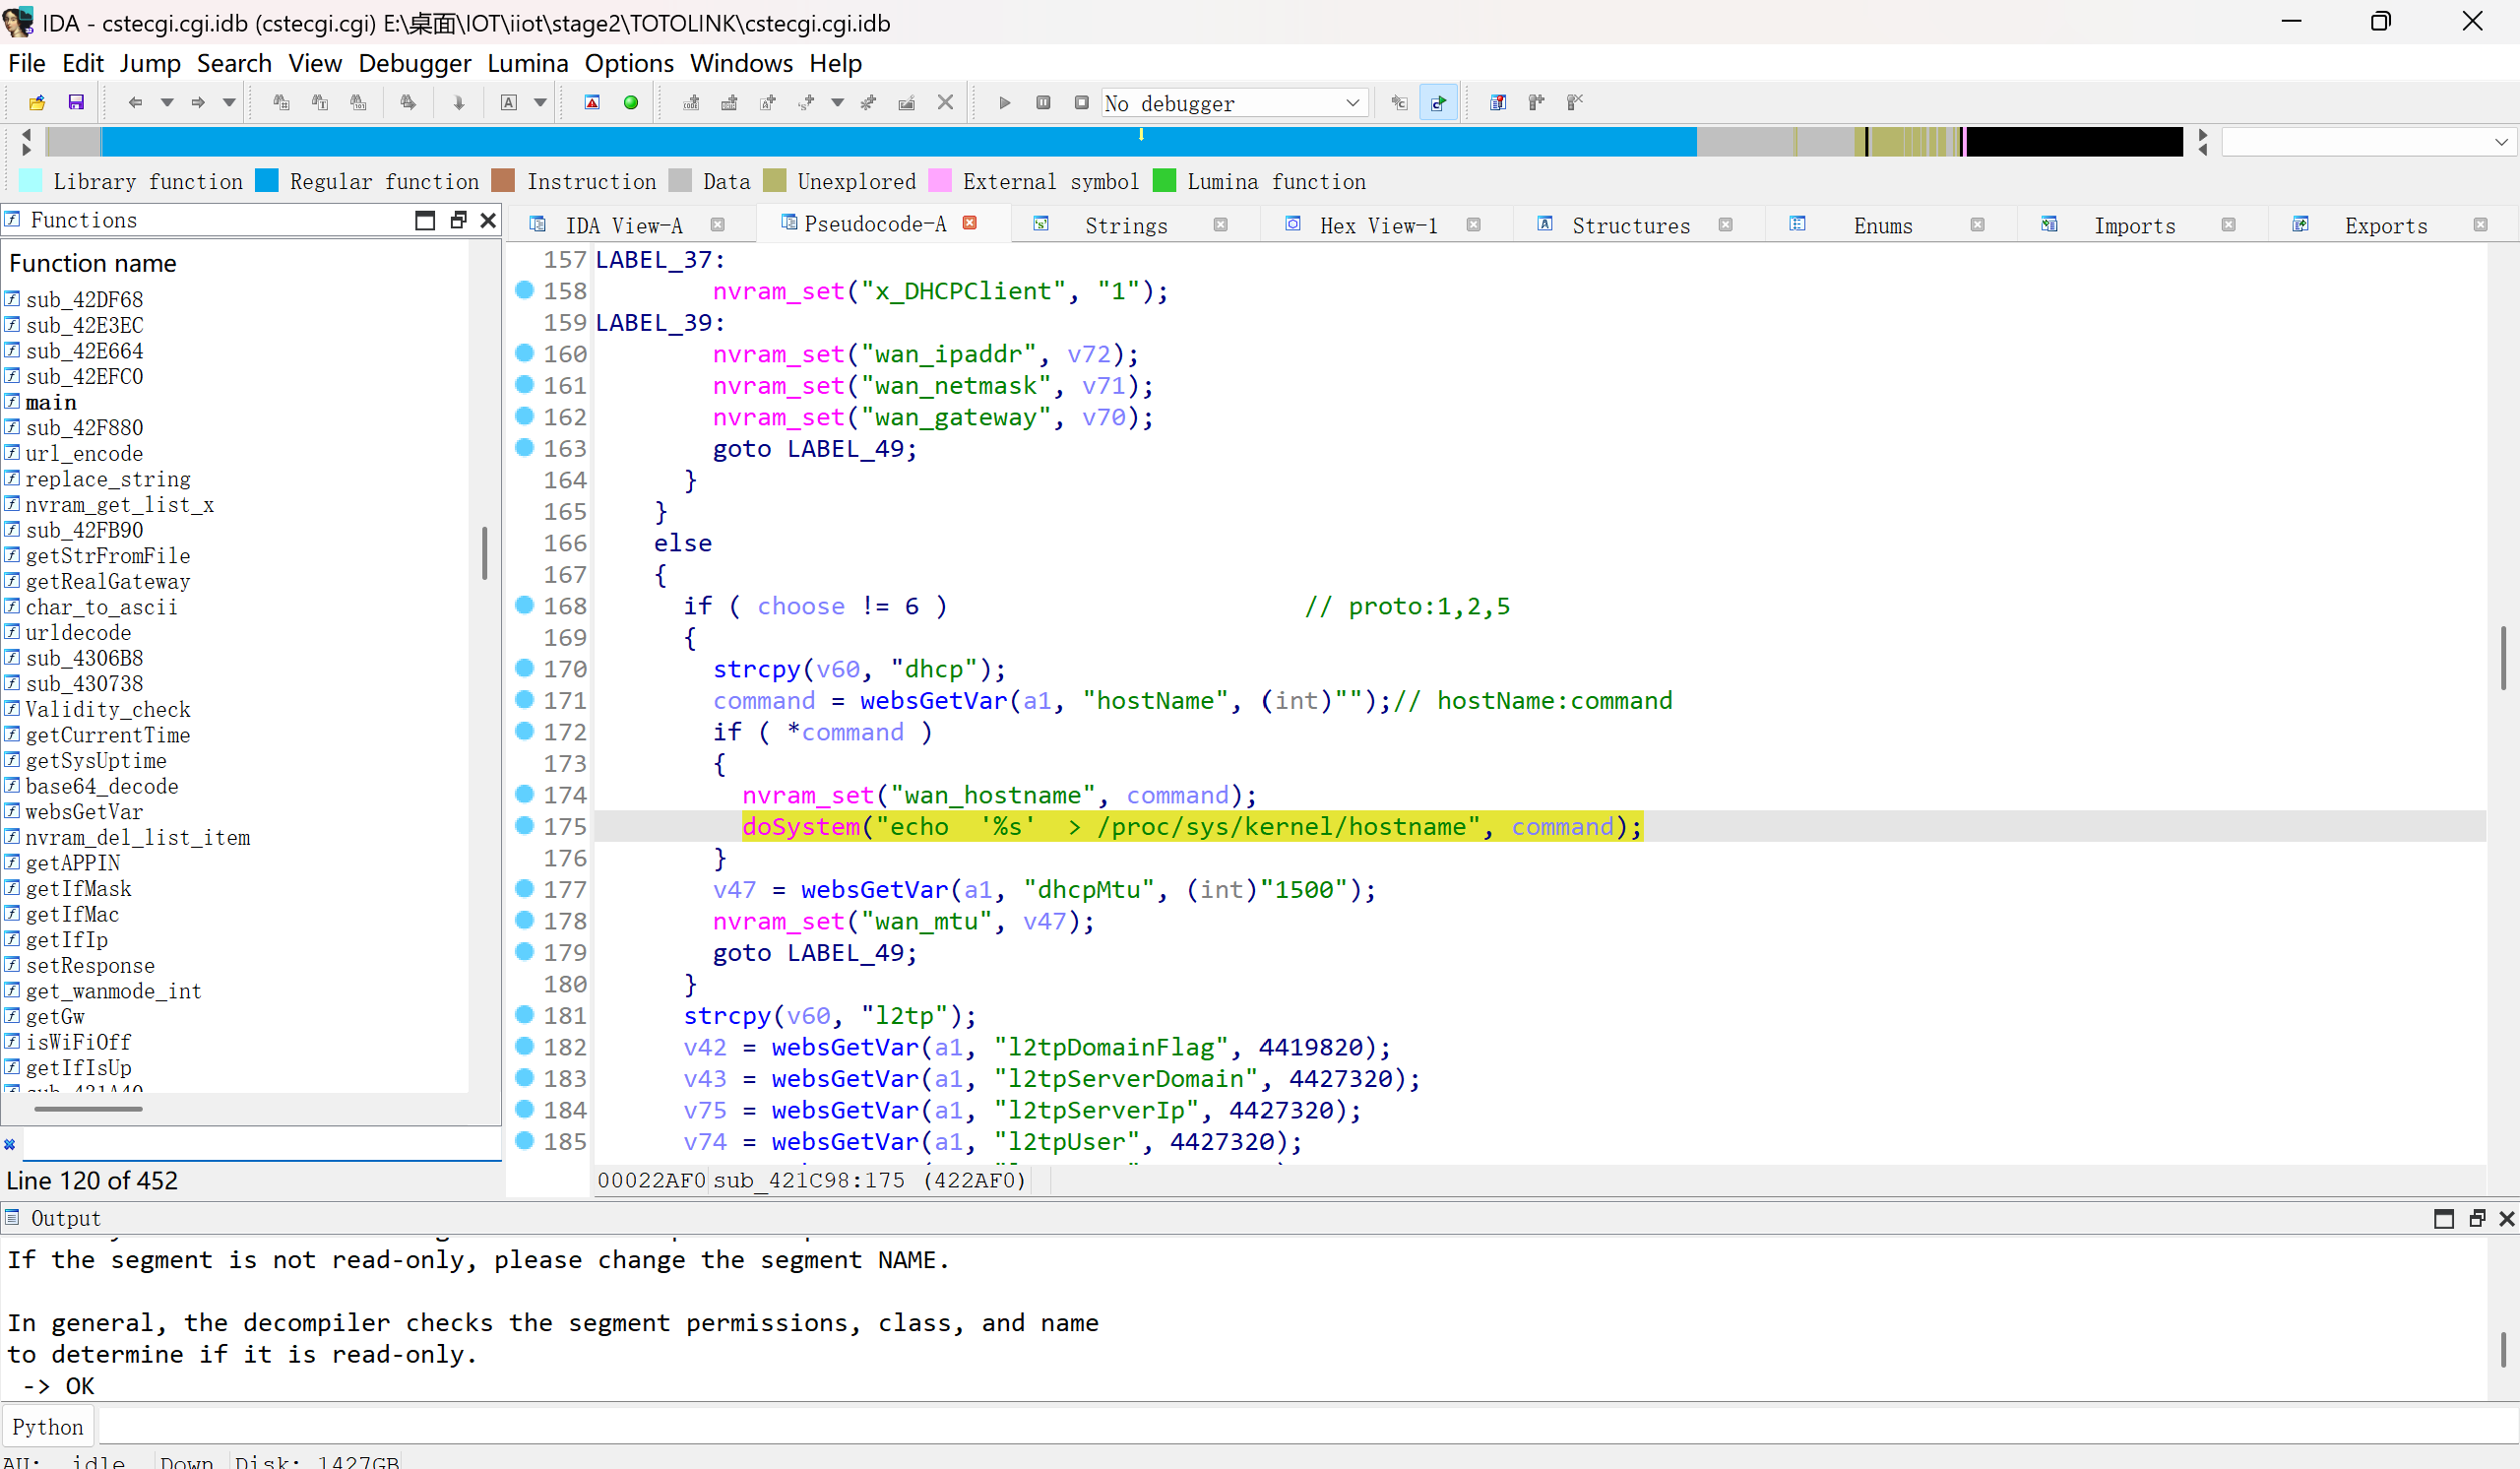Click the red warning triangle icon
The width and height of the screenshot is (2520, 1469).
pos(592,102)
